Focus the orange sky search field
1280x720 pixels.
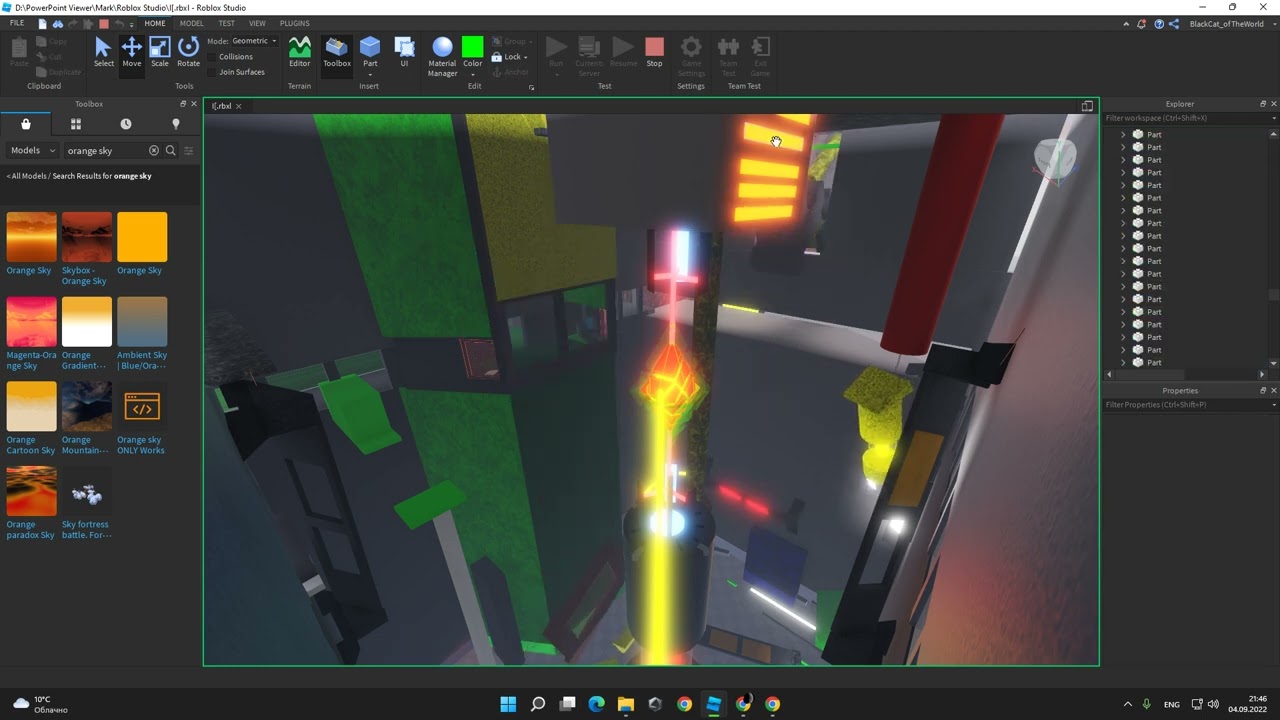pos(104,151)
